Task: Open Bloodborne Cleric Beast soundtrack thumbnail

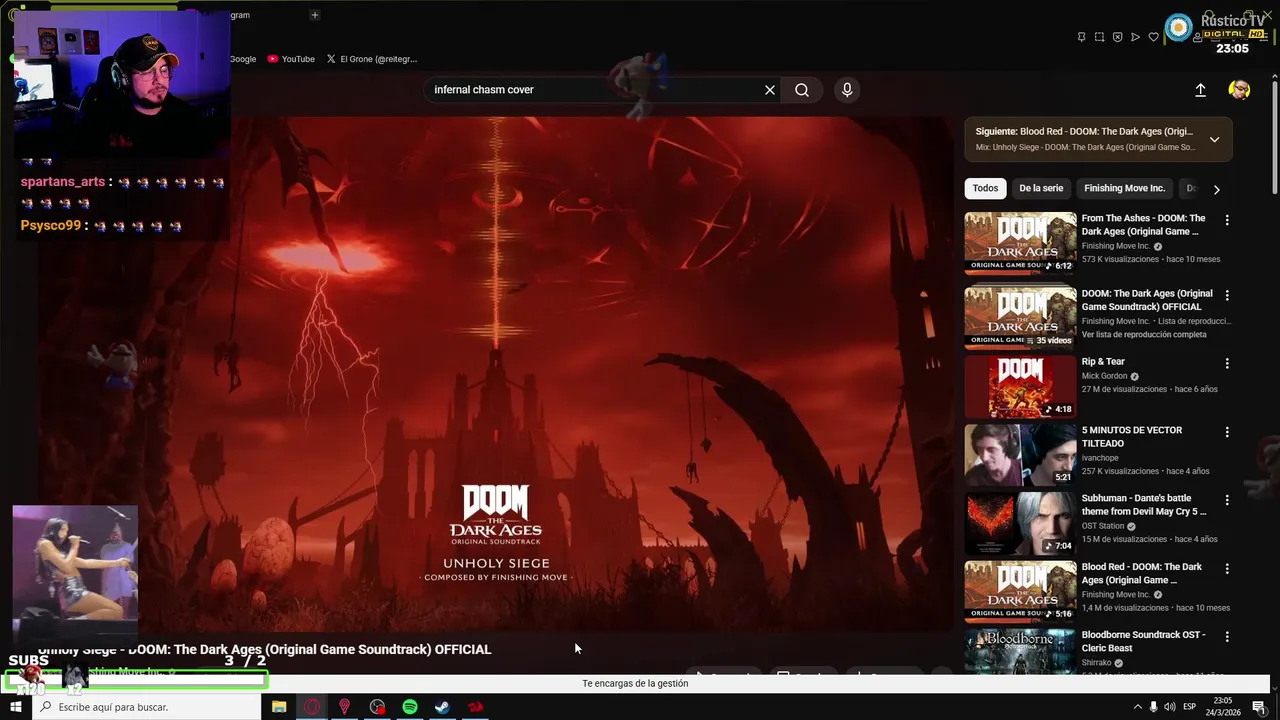Action: pos(1020,651)
